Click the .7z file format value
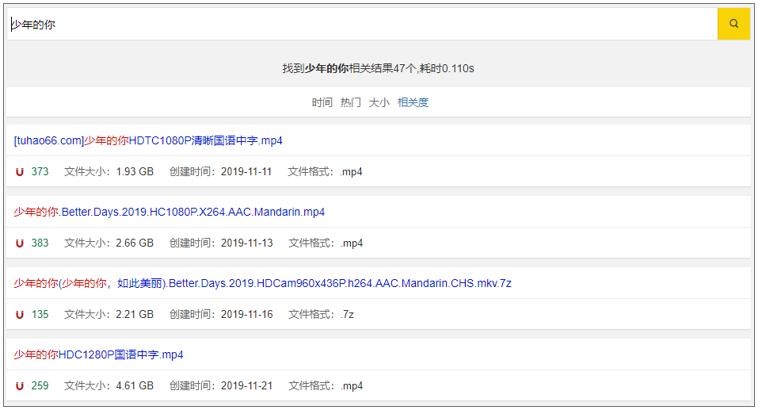 click(x=347, y=315)
